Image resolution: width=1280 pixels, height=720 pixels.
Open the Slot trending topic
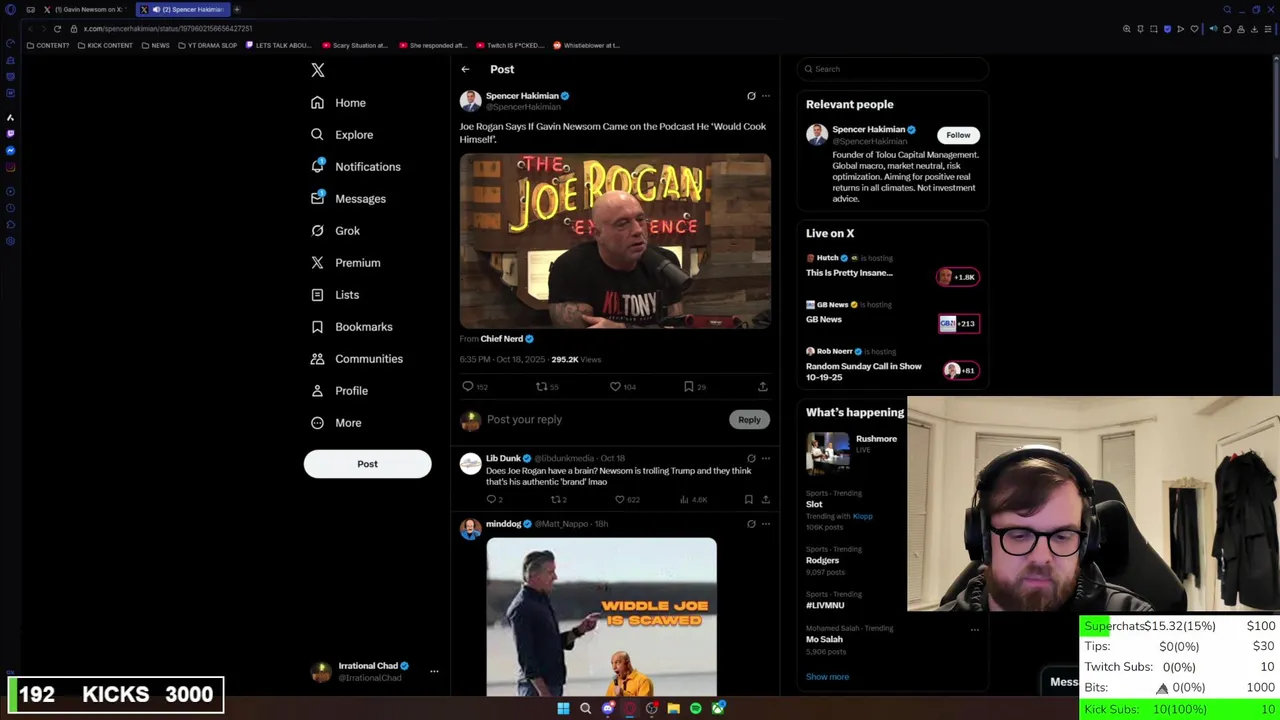tap(814, 504)
